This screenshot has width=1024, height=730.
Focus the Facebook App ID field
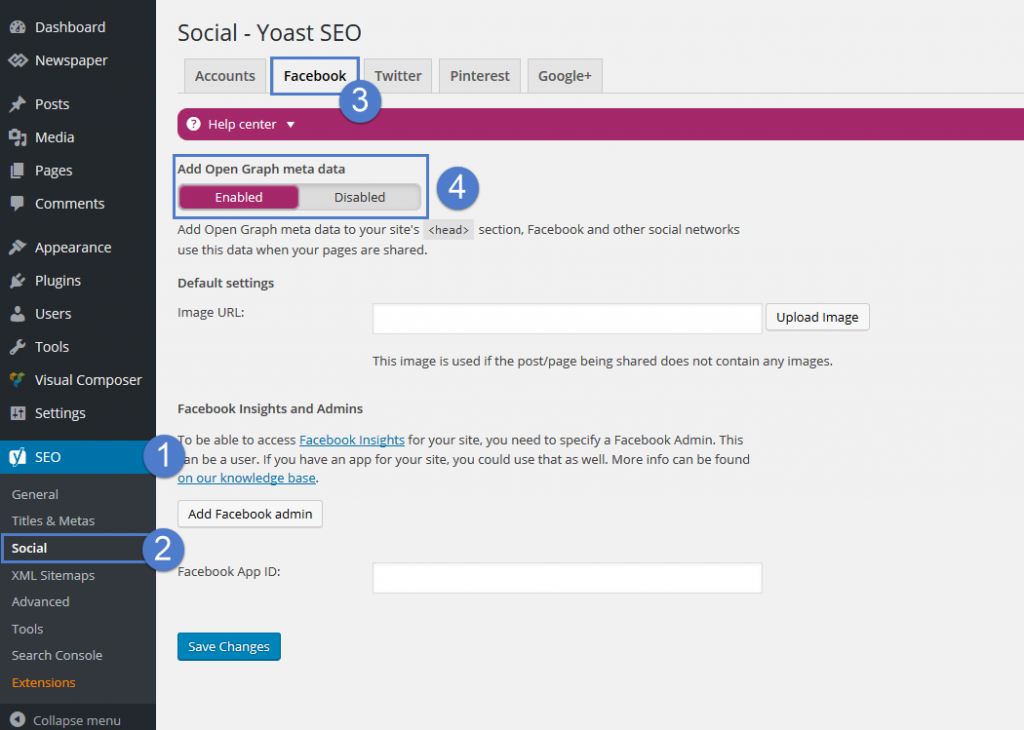[x=568, y=579]
